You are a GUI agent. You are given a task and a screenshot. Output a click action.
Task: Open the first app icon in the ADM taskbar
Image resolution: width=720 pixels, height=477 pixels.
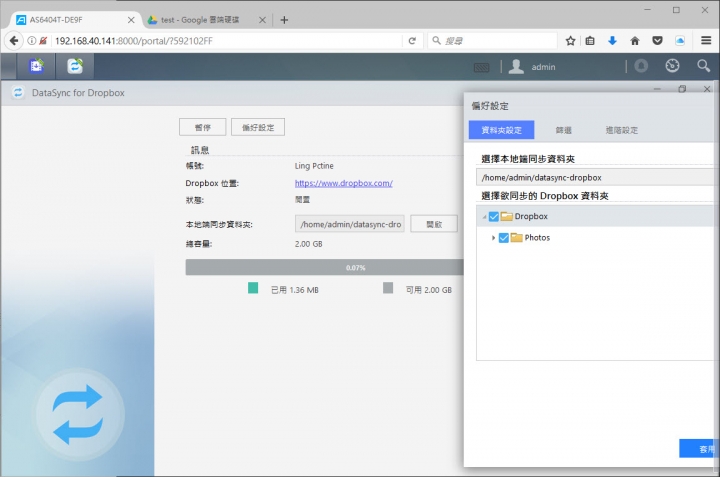[x=36, y=66]
